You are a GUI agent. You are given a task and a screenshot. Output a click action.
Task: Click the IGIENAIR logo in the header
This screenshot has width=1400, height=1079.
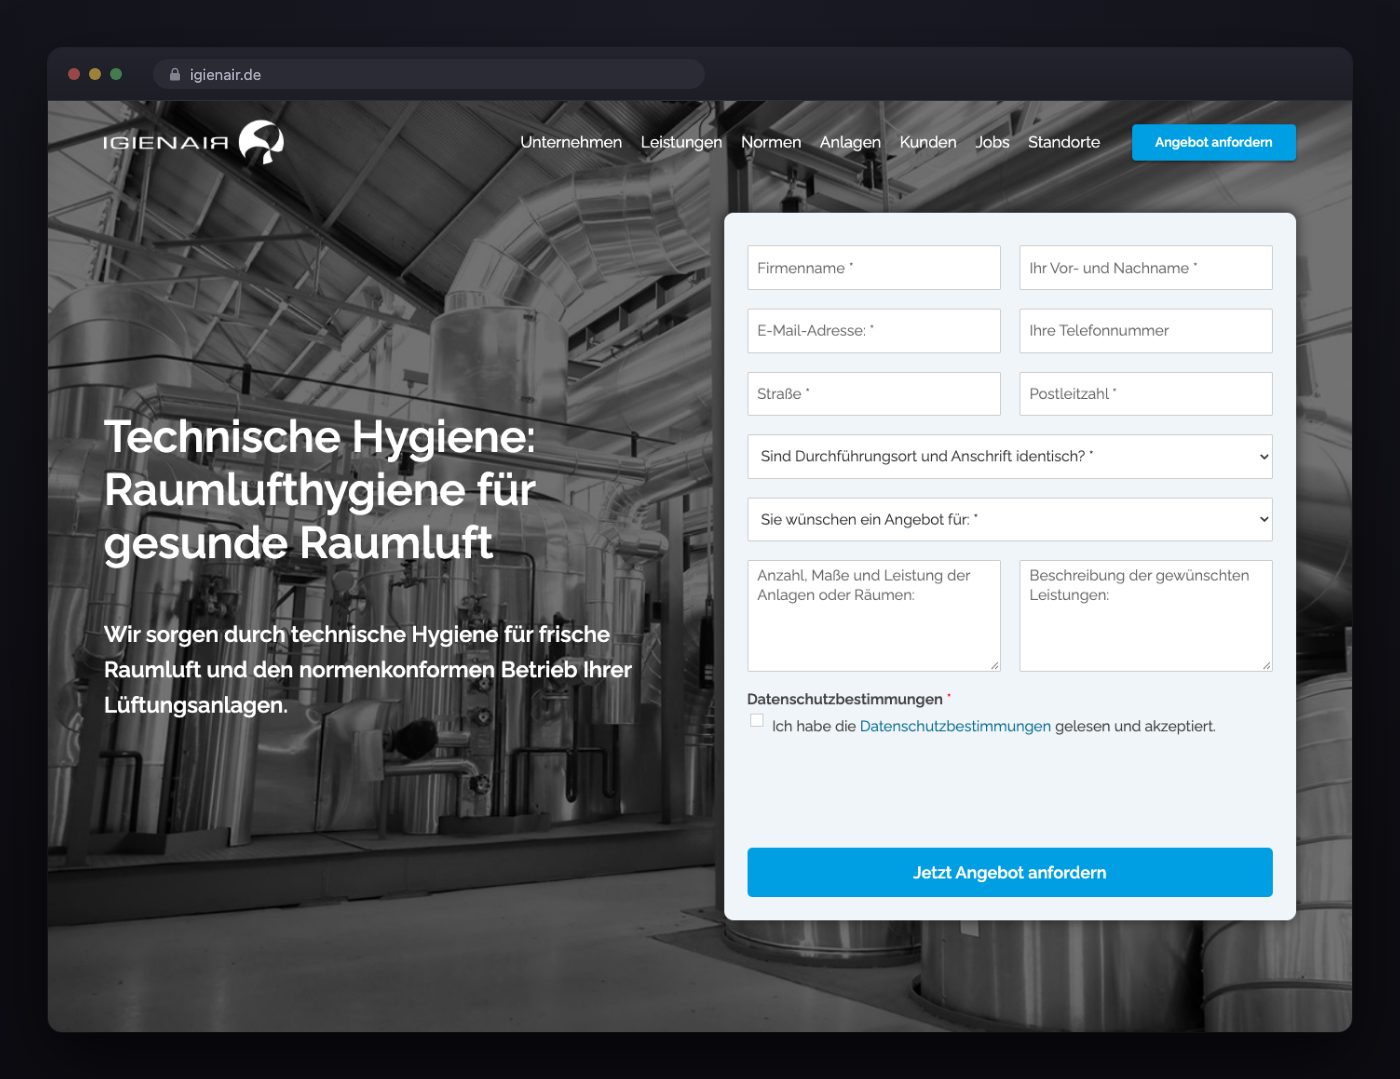point(194,142)
